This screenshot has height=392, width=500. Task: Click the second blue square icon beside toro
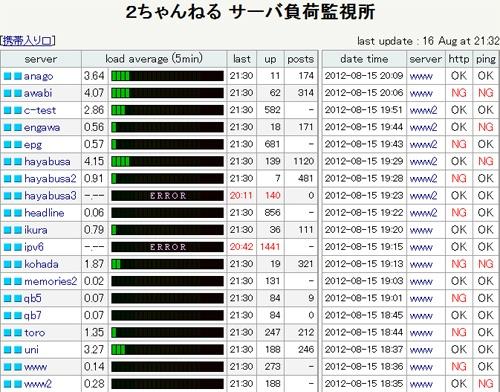click(x=18, y=333)
